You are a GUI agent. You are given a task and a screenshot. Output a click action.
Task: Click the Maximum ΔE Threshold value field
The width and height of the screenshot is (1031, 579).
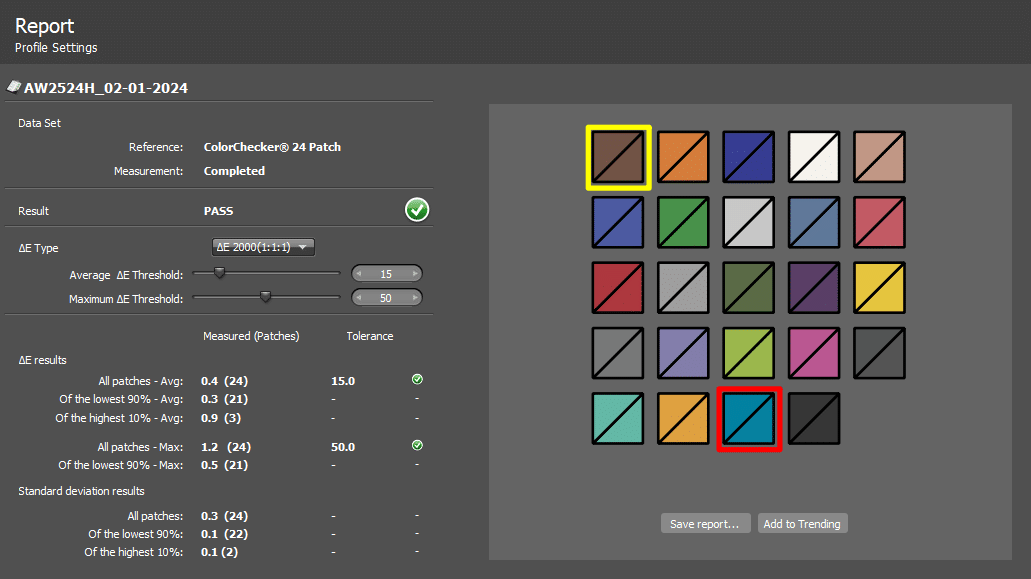386,298
